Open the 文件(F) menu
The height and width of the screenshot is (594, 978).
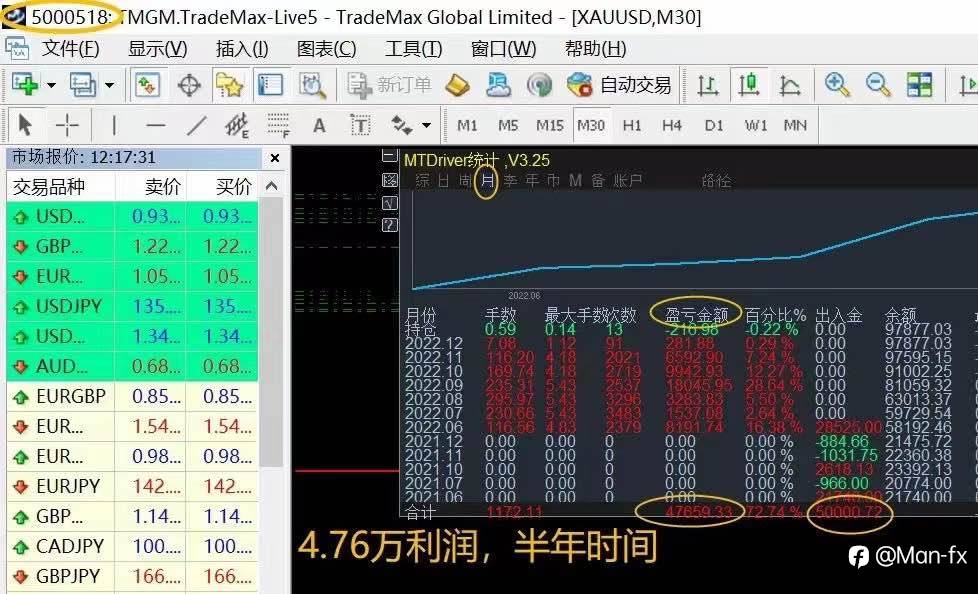pyautogui.click(x=70, y=49)
